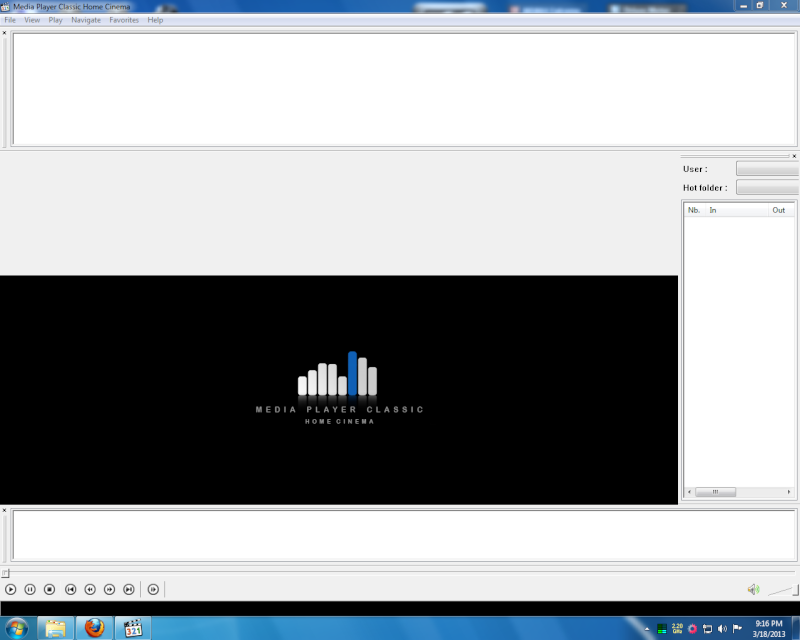This screenshot has width=800, height=640.
Task: Increase playback speed with forward button
Action: click(109, 589)
